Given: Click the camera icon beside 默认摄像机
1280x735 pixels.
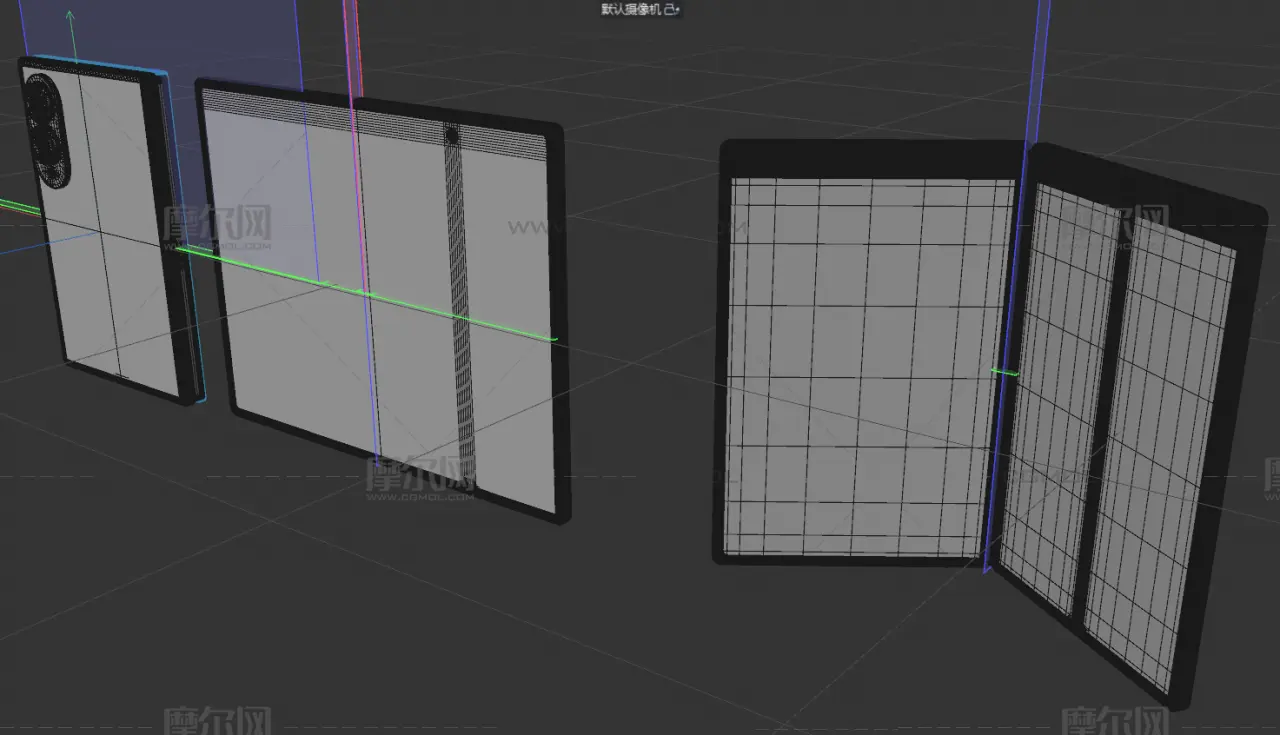Looking at the screenshot, I should [x=672, y=9].
